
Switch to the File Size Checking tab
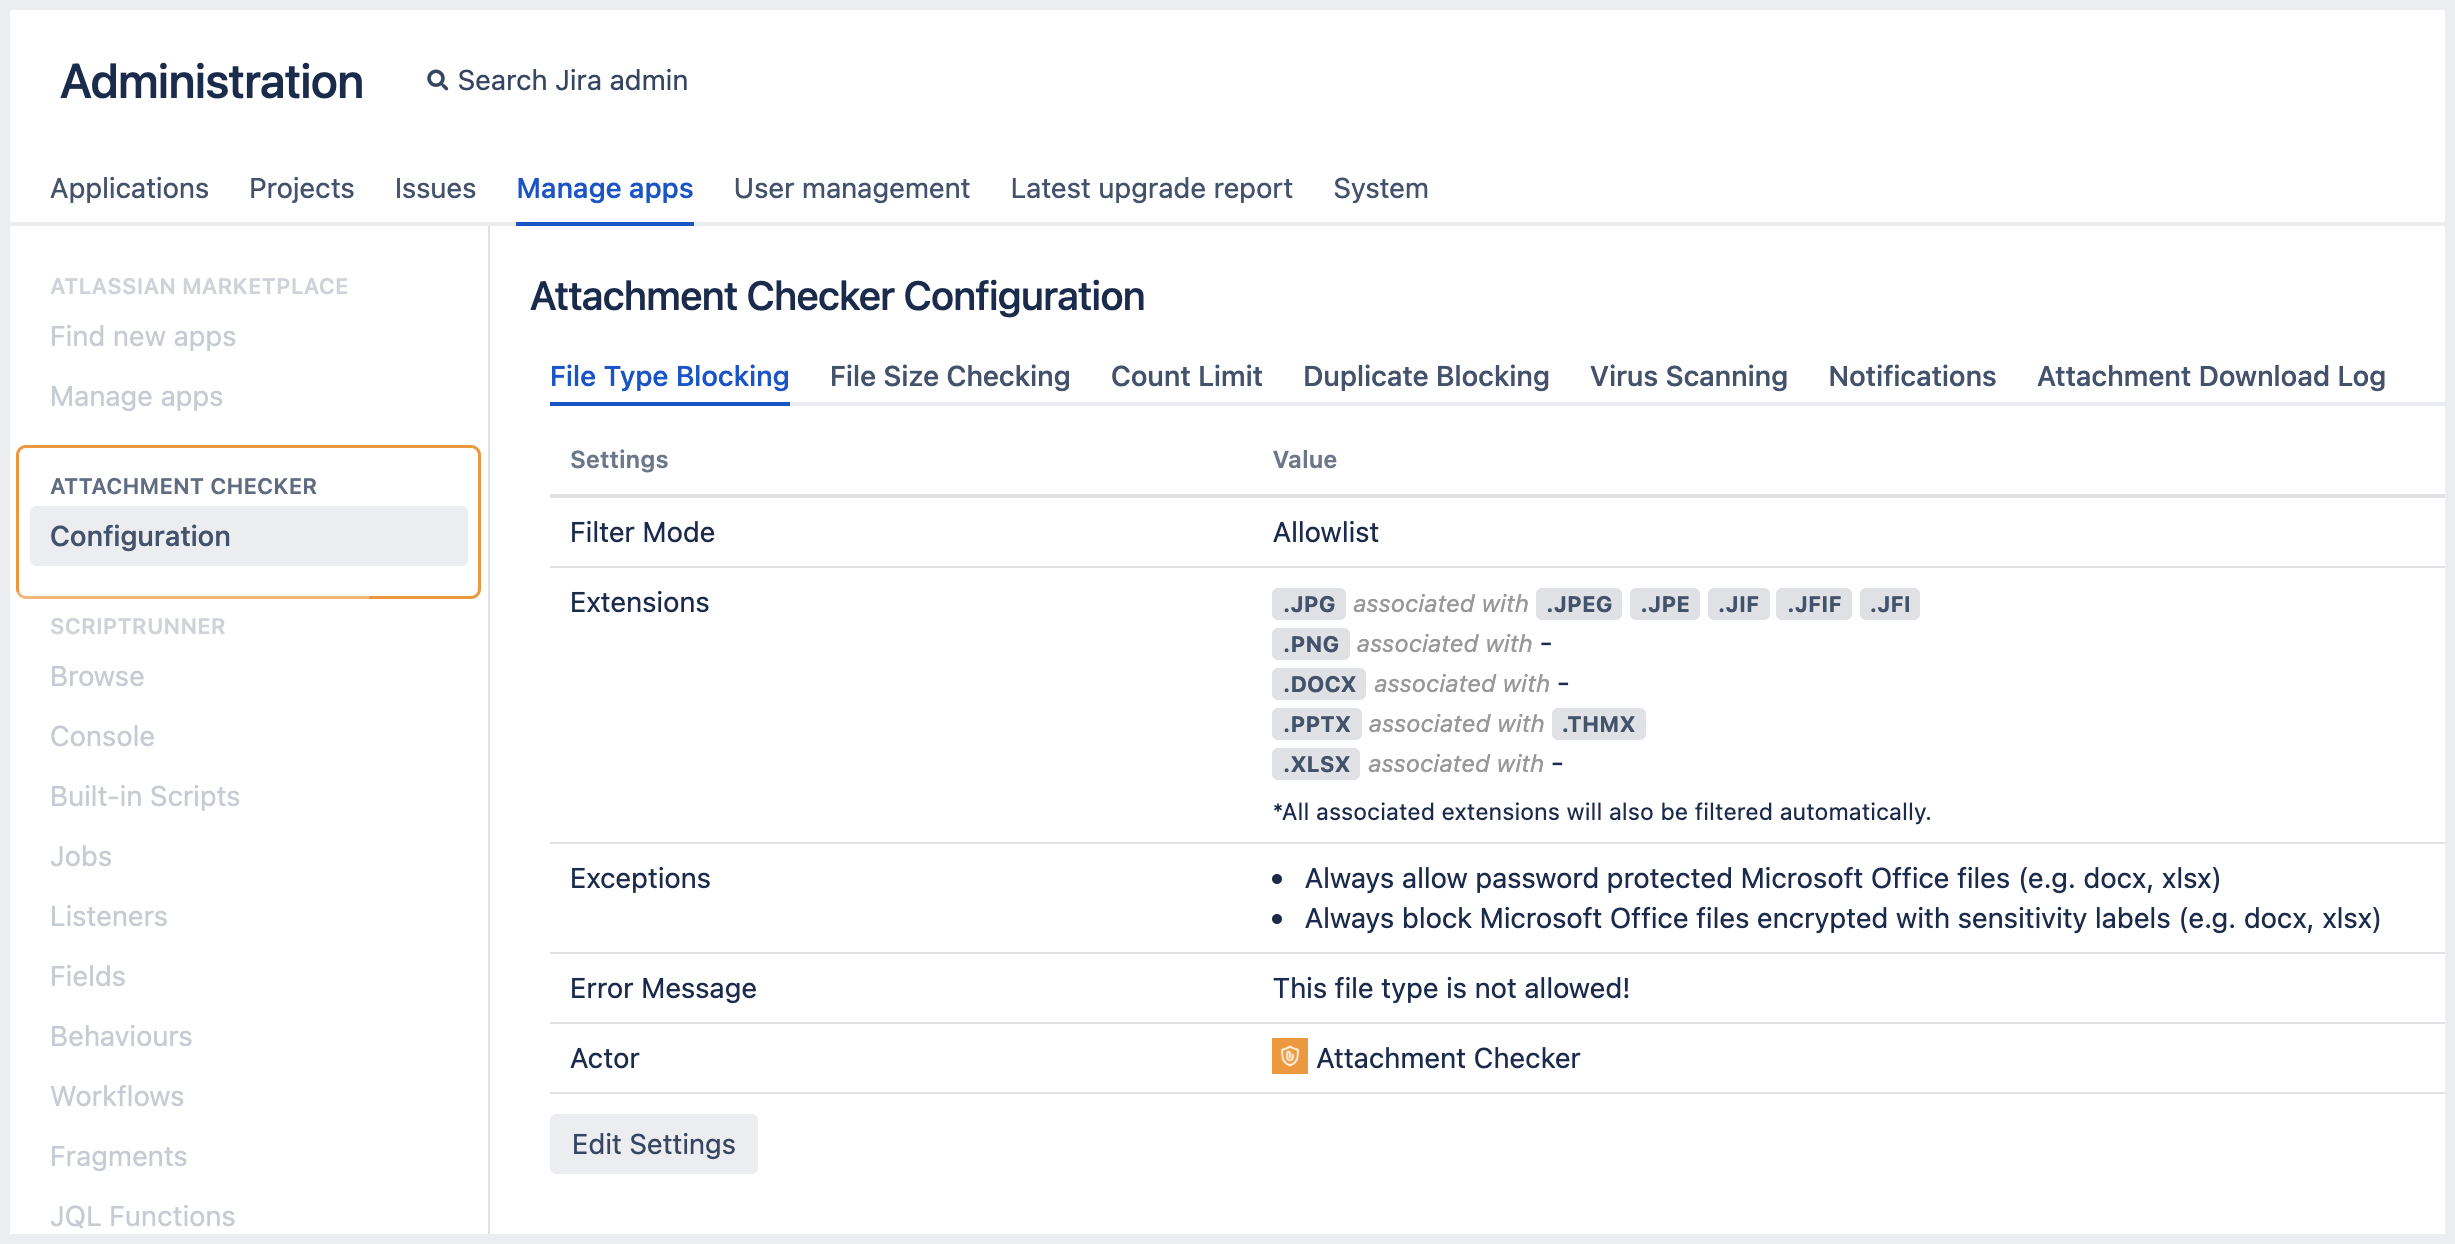coord(949,376)
